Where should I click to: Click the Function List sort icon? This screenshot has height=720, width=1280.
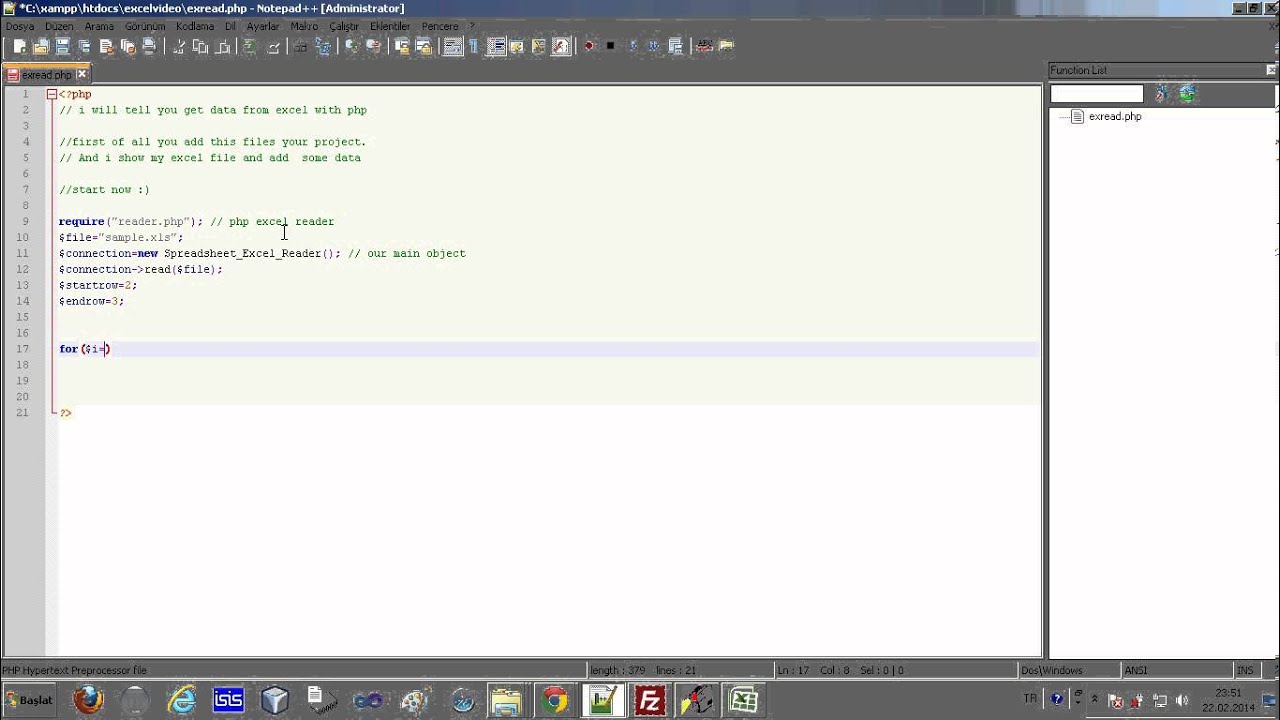(1162, 93)
